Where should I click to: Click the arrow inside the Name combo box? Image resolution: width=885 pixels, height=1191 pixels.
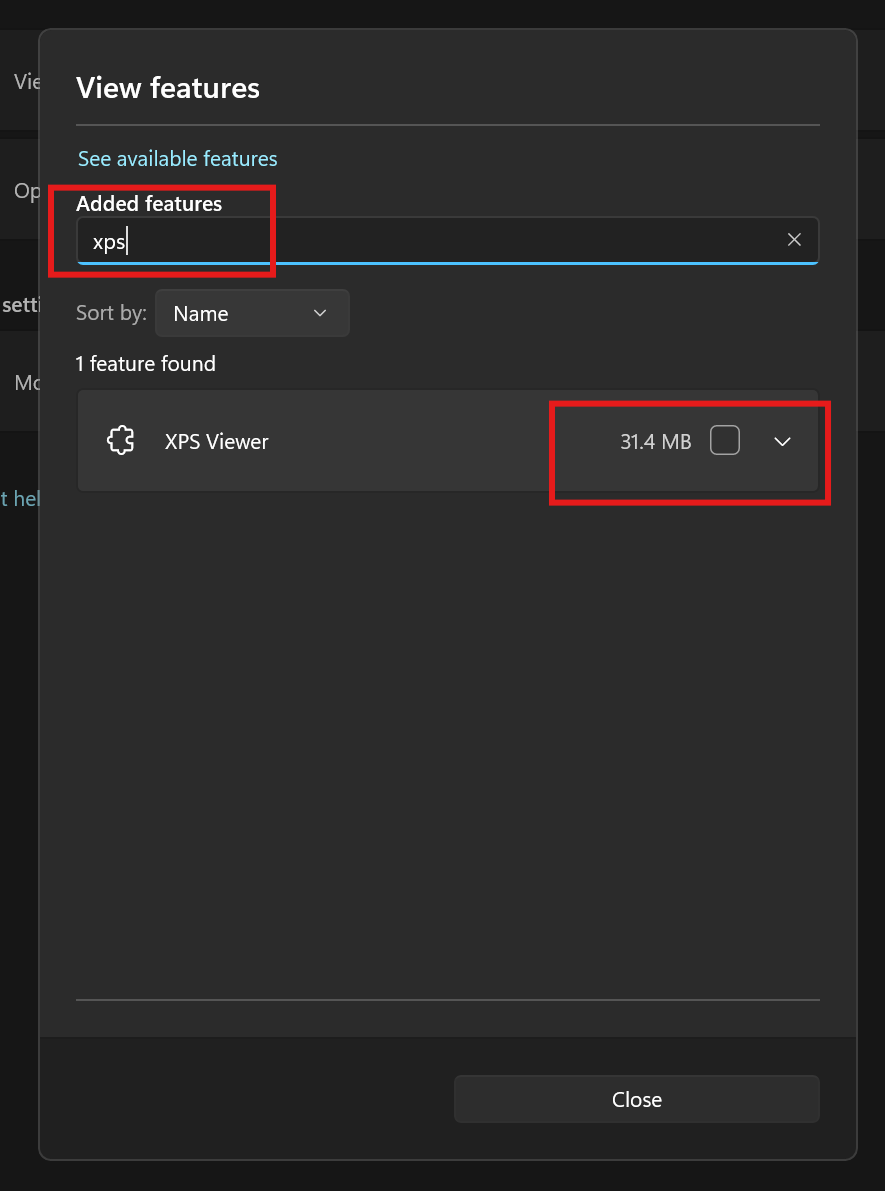tap(320, 313)
